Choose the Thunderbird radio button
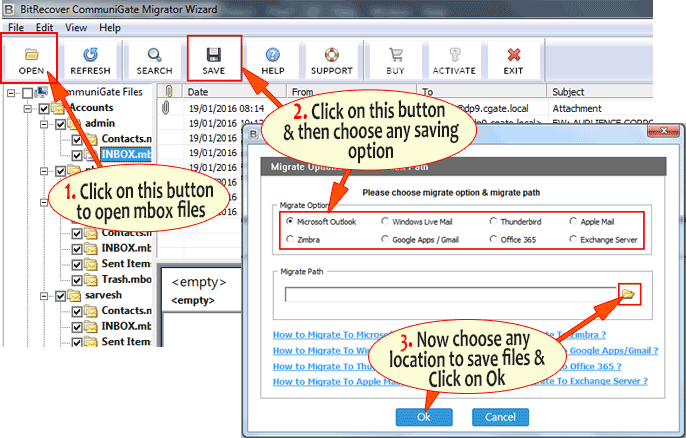The image size is (686, 438). coord(494,221)
